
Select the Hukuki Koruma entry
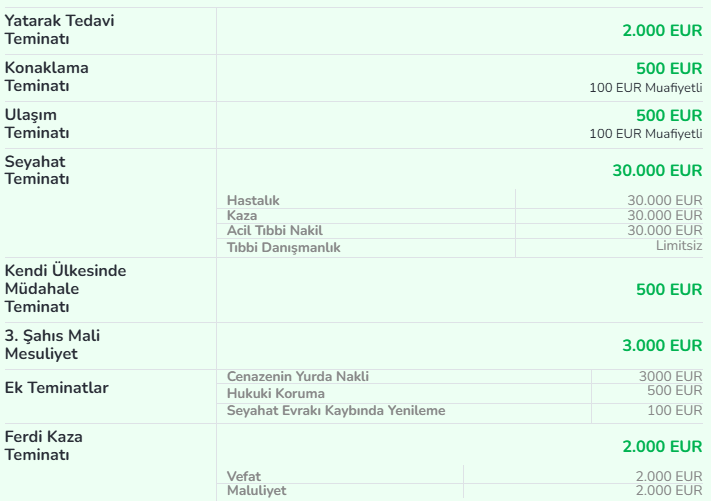(275, 393)
